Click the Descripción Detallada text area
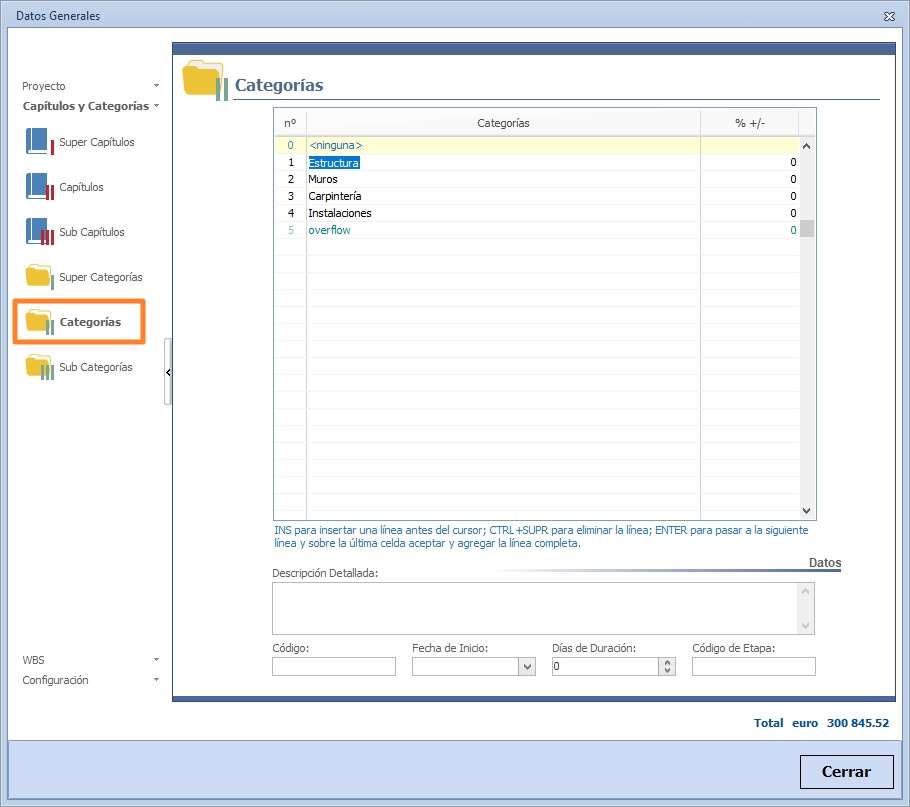910x807 pixels. coord(535,609)
